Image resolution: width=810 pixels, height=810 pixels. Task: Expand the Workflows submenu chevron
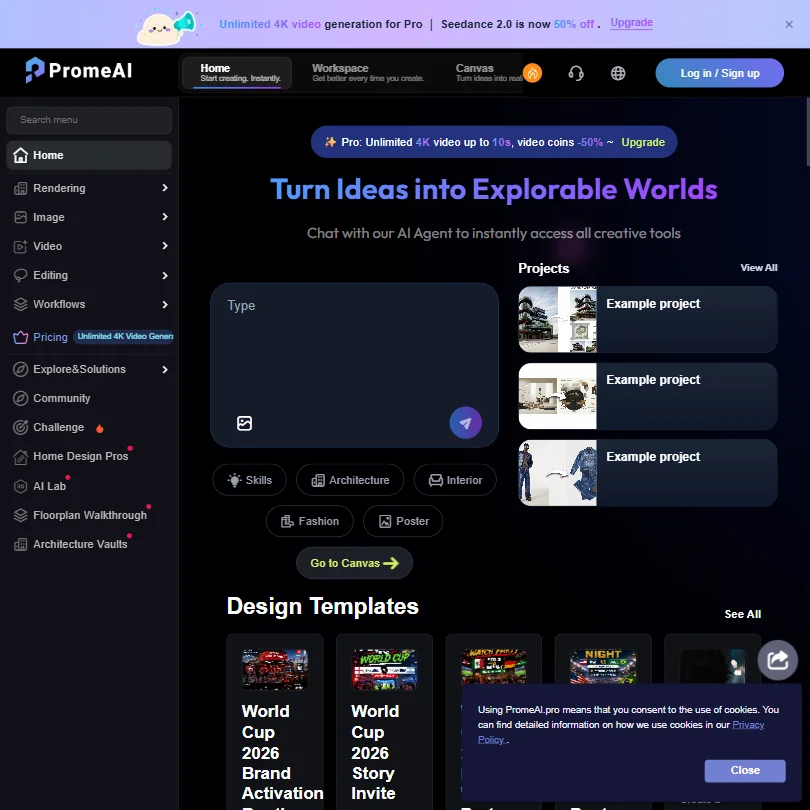pos(165,304)
